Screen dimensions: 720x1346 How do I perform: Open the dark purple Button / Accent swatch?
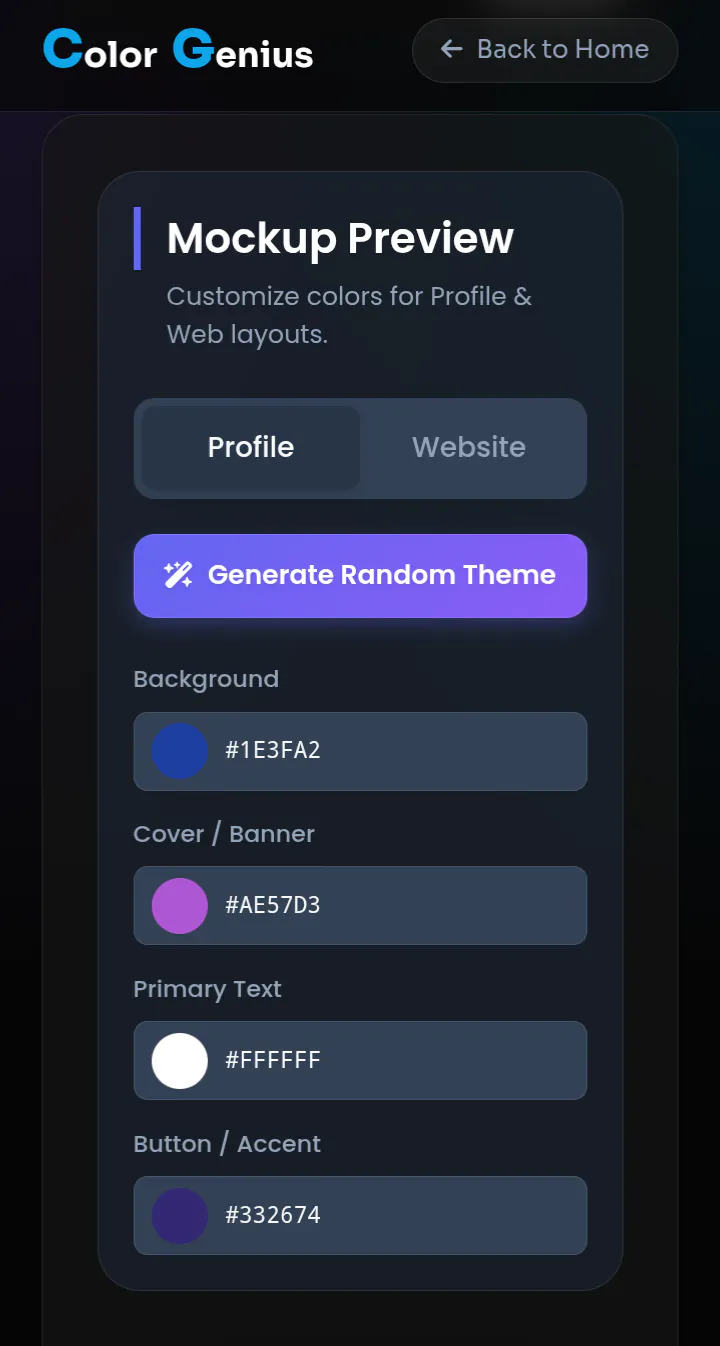180,1216
